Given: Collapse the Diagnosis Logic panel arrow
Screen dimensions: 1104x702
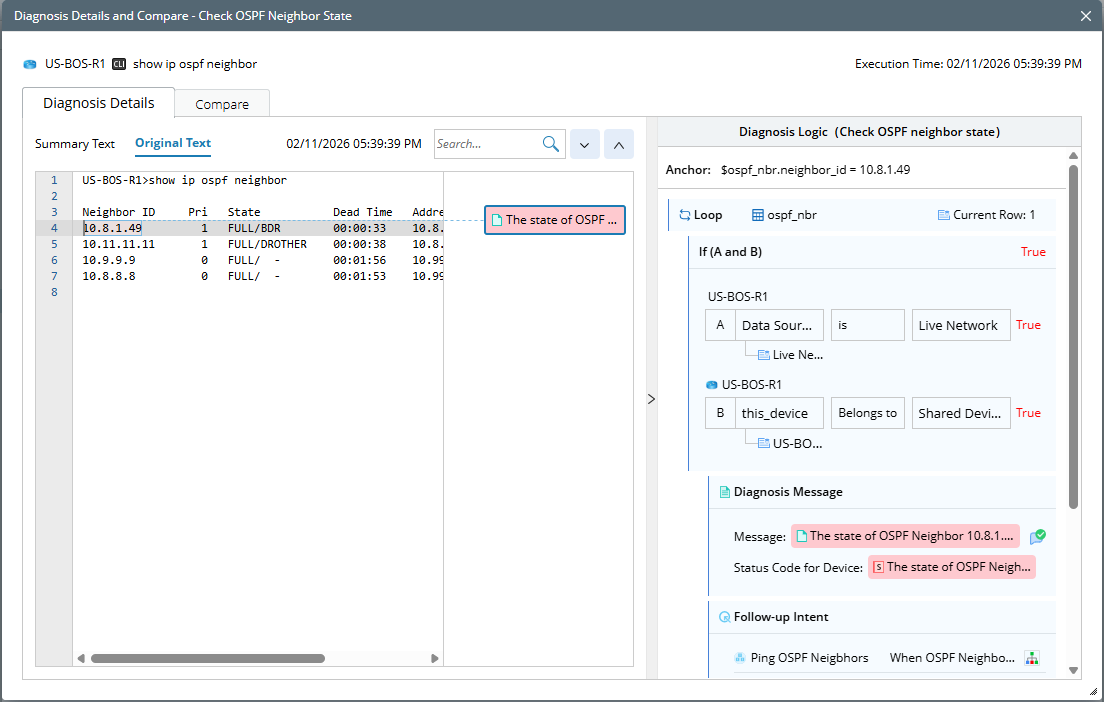Looking at the screenshot, I should click(x=652, y=399).
